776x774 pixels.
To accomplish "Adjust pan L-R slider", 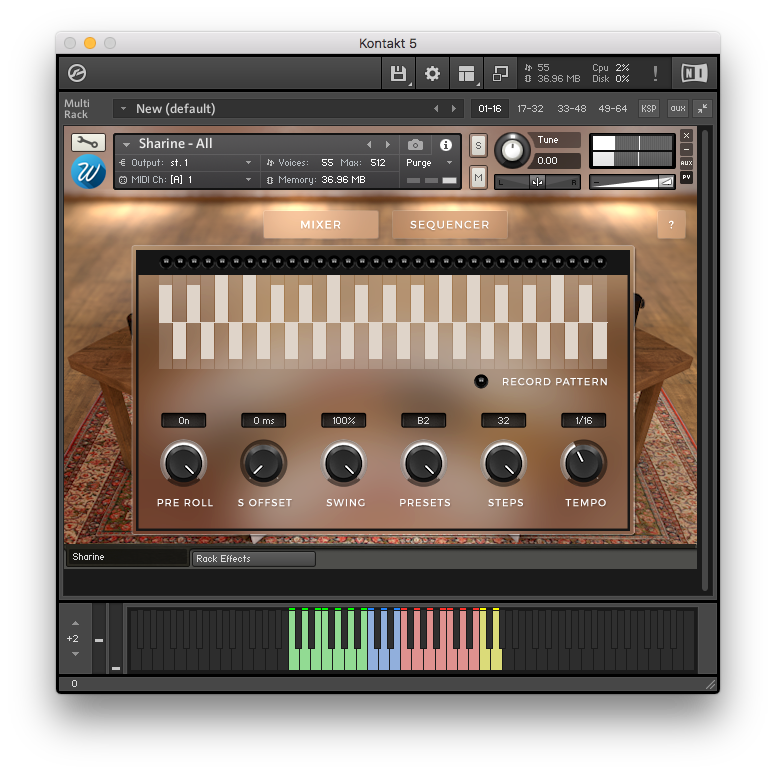I will pos(537,182).
